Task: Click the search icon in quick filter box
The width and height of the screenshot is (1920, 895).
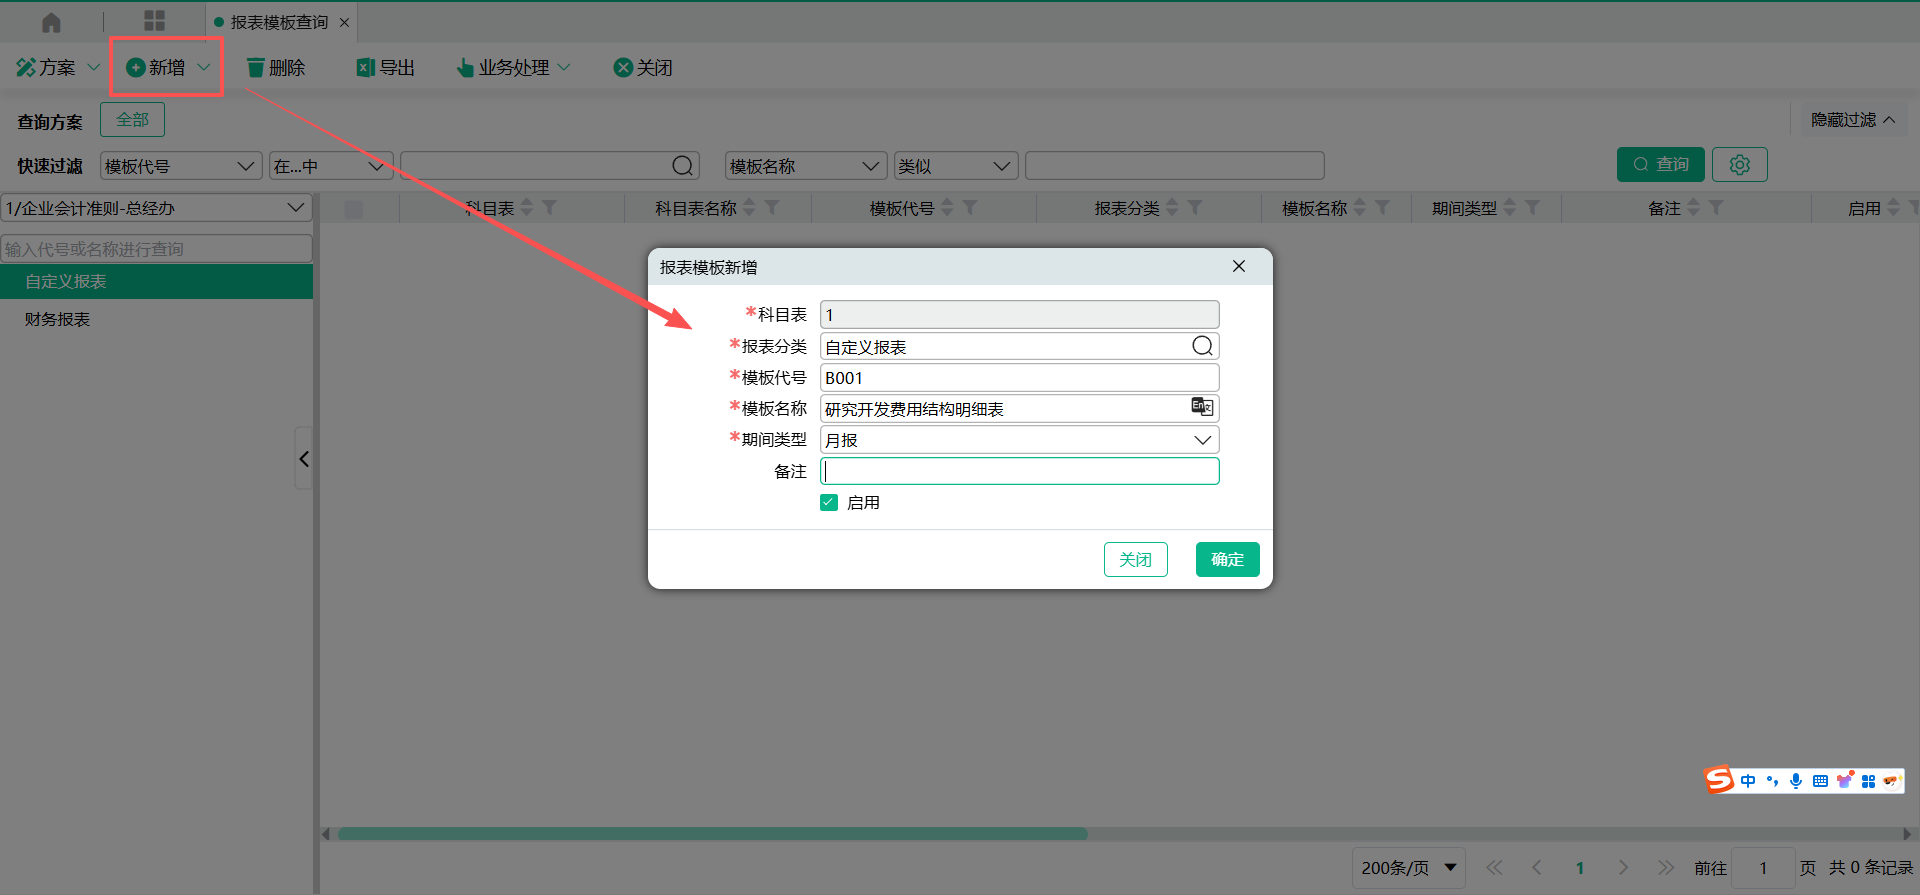Action: [682, 166]
